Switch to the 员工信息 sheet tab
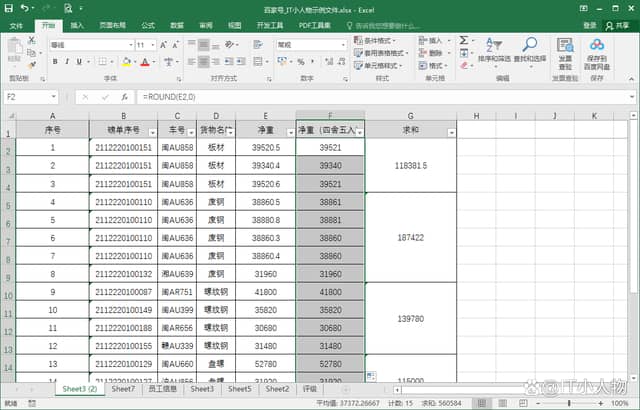 161,389
